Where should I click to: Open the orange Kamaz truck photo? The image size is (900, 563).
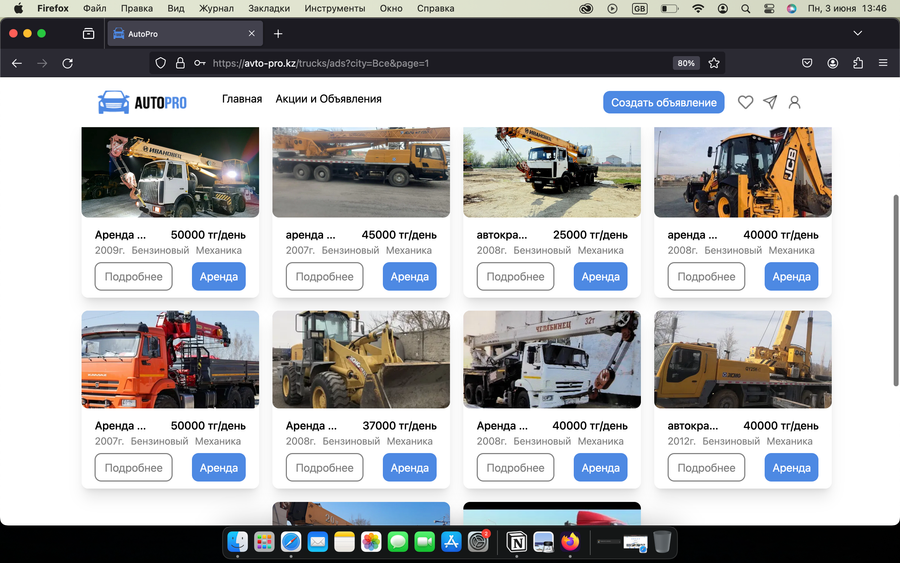coord(170,359)
